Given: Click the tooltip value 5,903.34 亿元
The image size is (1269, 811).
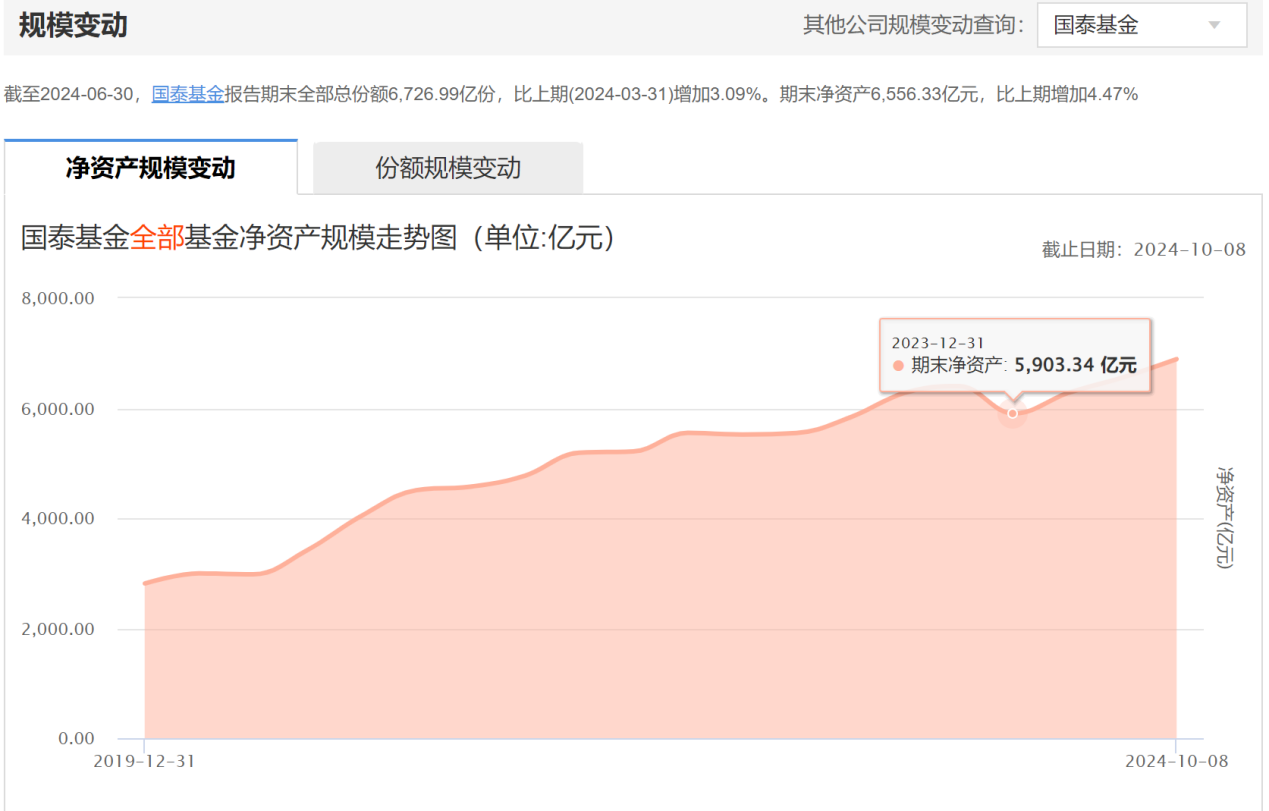Looking at the screenshot, I should pos(1075,366).
